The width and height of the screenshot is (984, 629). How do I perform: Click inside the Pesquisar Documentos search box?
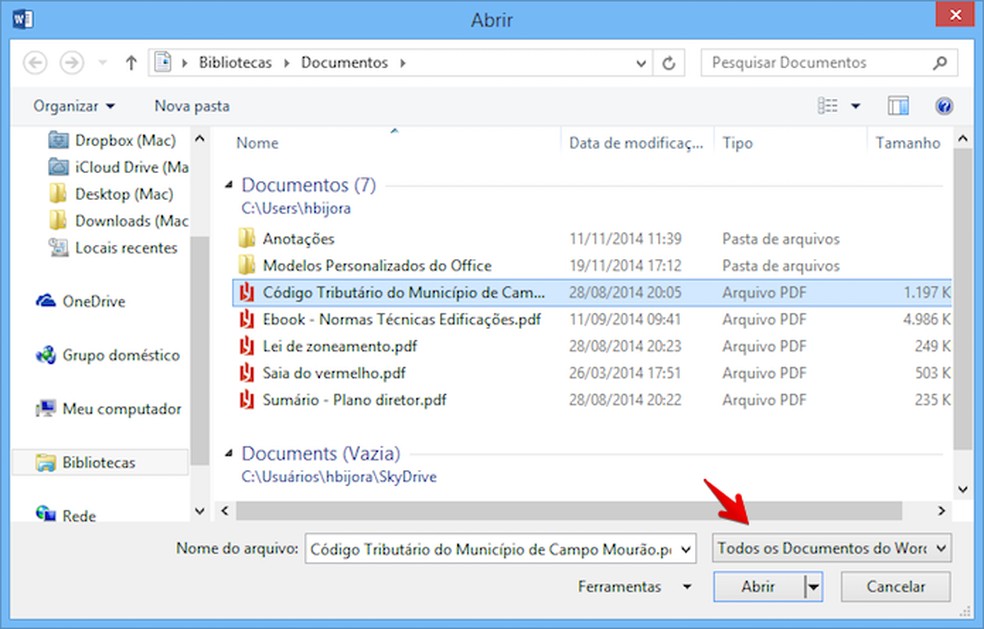(x=810, y=62)
